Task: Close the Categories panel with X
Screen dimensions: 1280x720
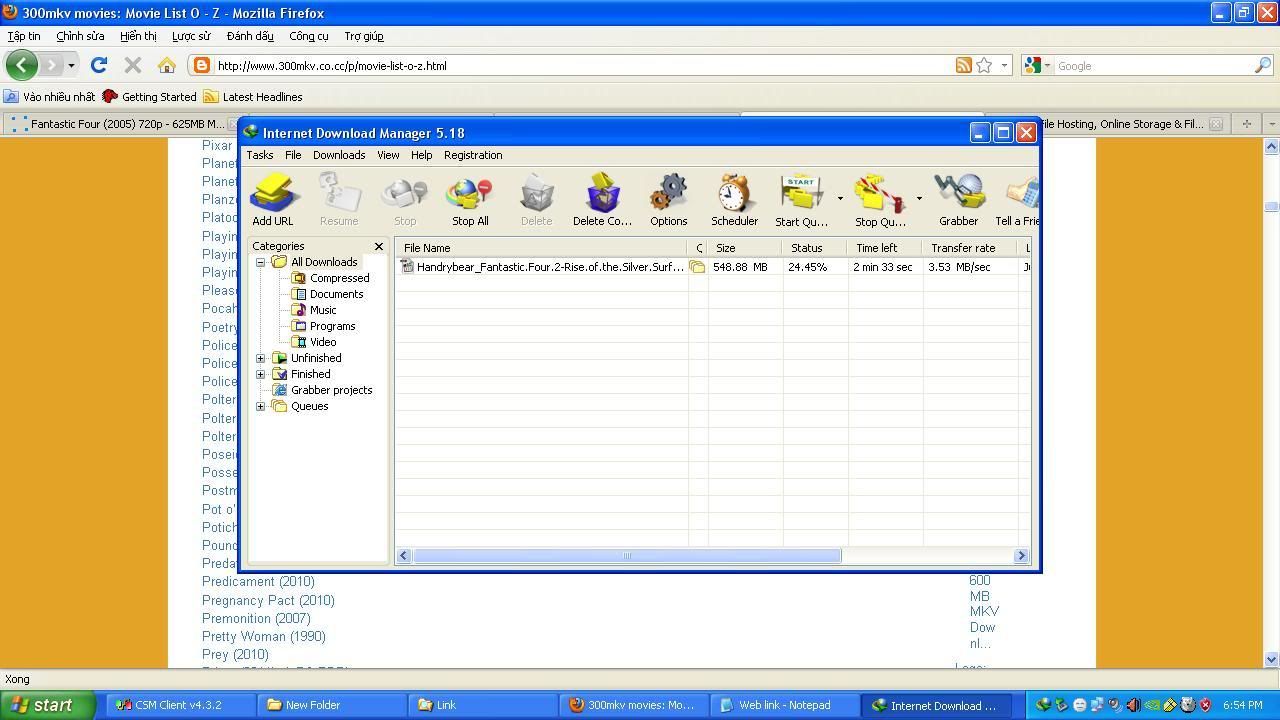Action: (x=378, y=246)
